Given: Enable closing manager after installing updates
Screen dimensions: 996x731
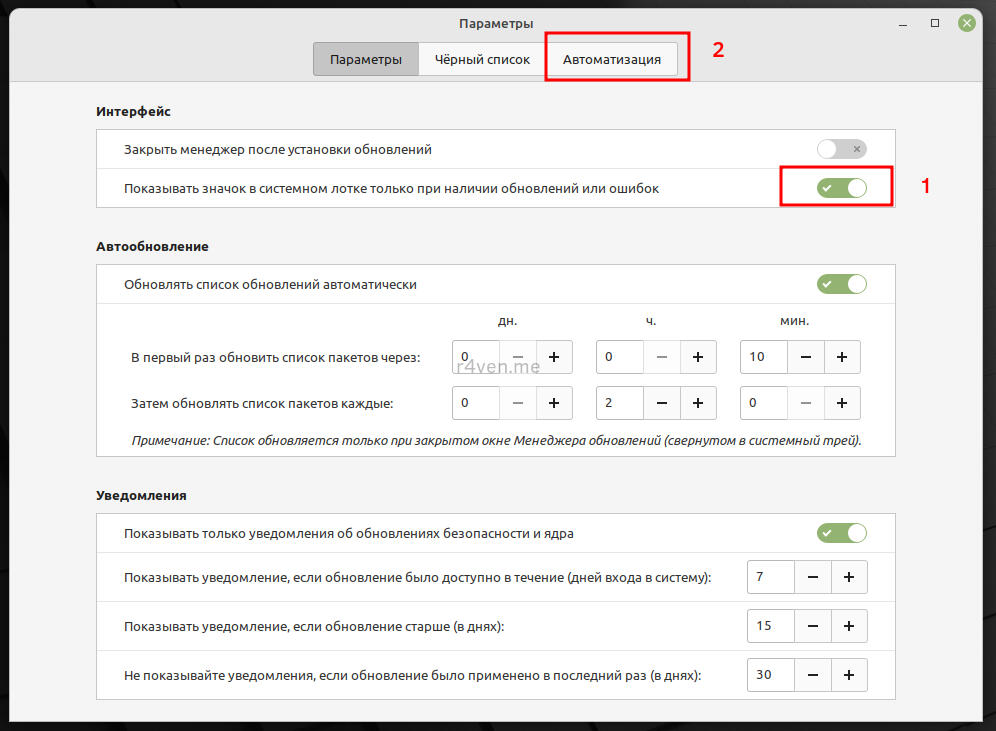Looking at the screenshot, I should [841, 149].
